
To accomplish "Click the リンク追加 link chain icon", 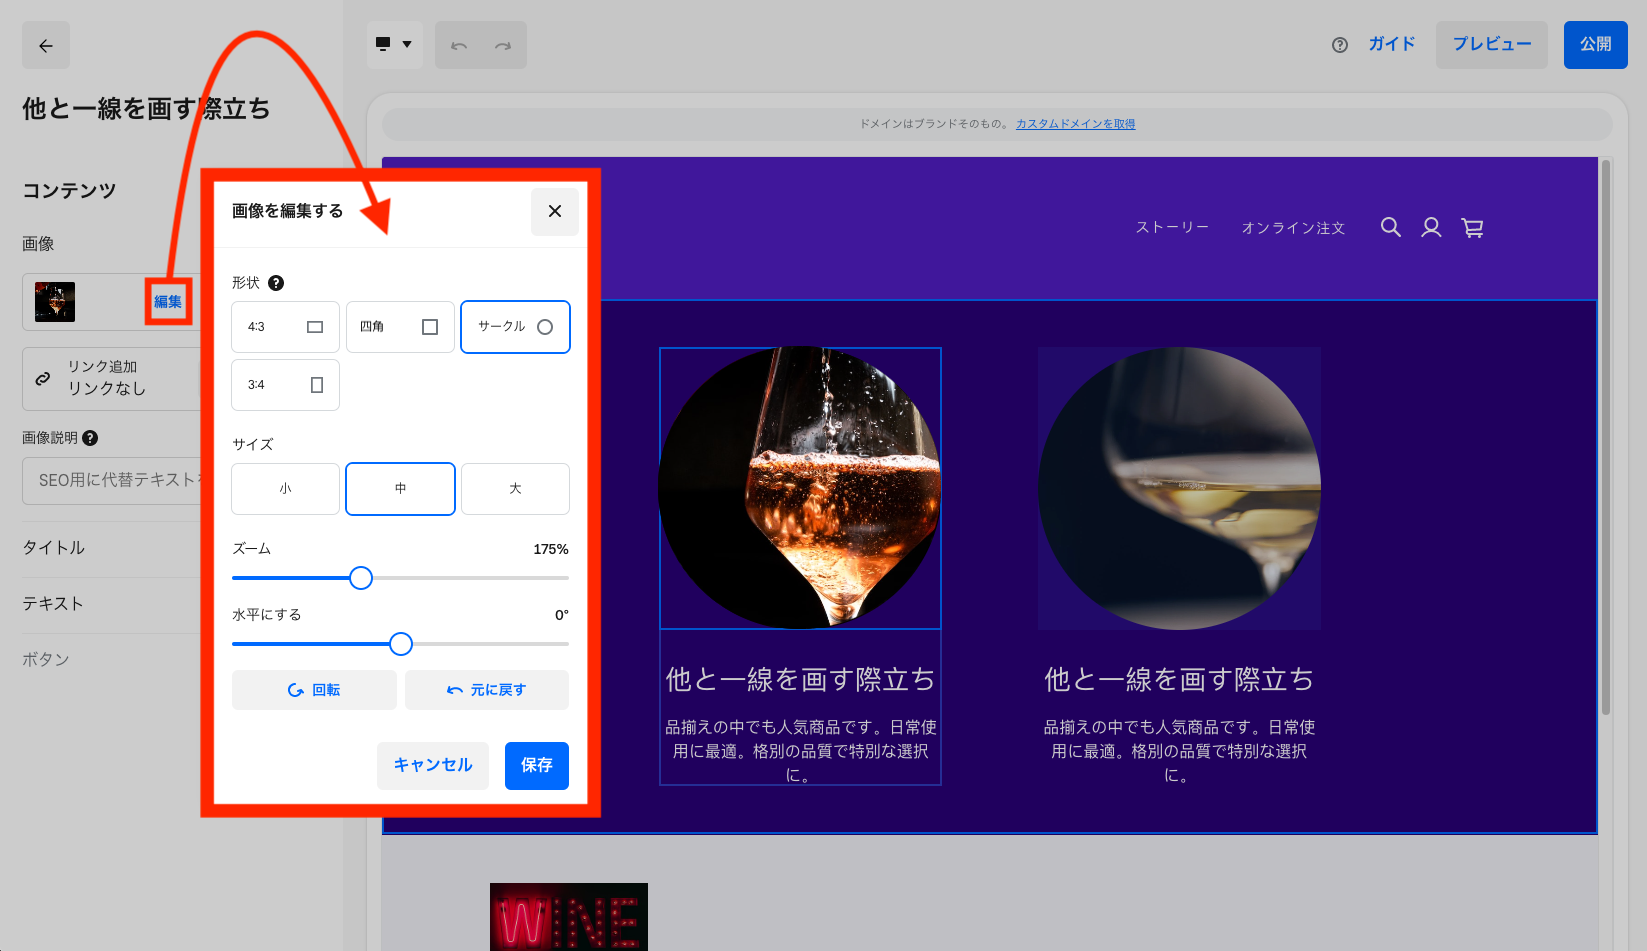I will (43, 379).
